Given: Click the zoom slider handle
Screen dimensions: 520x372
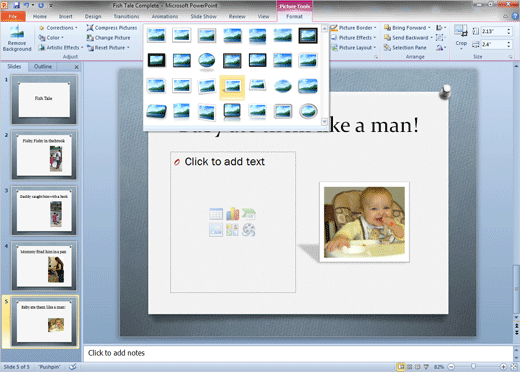Looking at the screenshot, I should 473,367.
